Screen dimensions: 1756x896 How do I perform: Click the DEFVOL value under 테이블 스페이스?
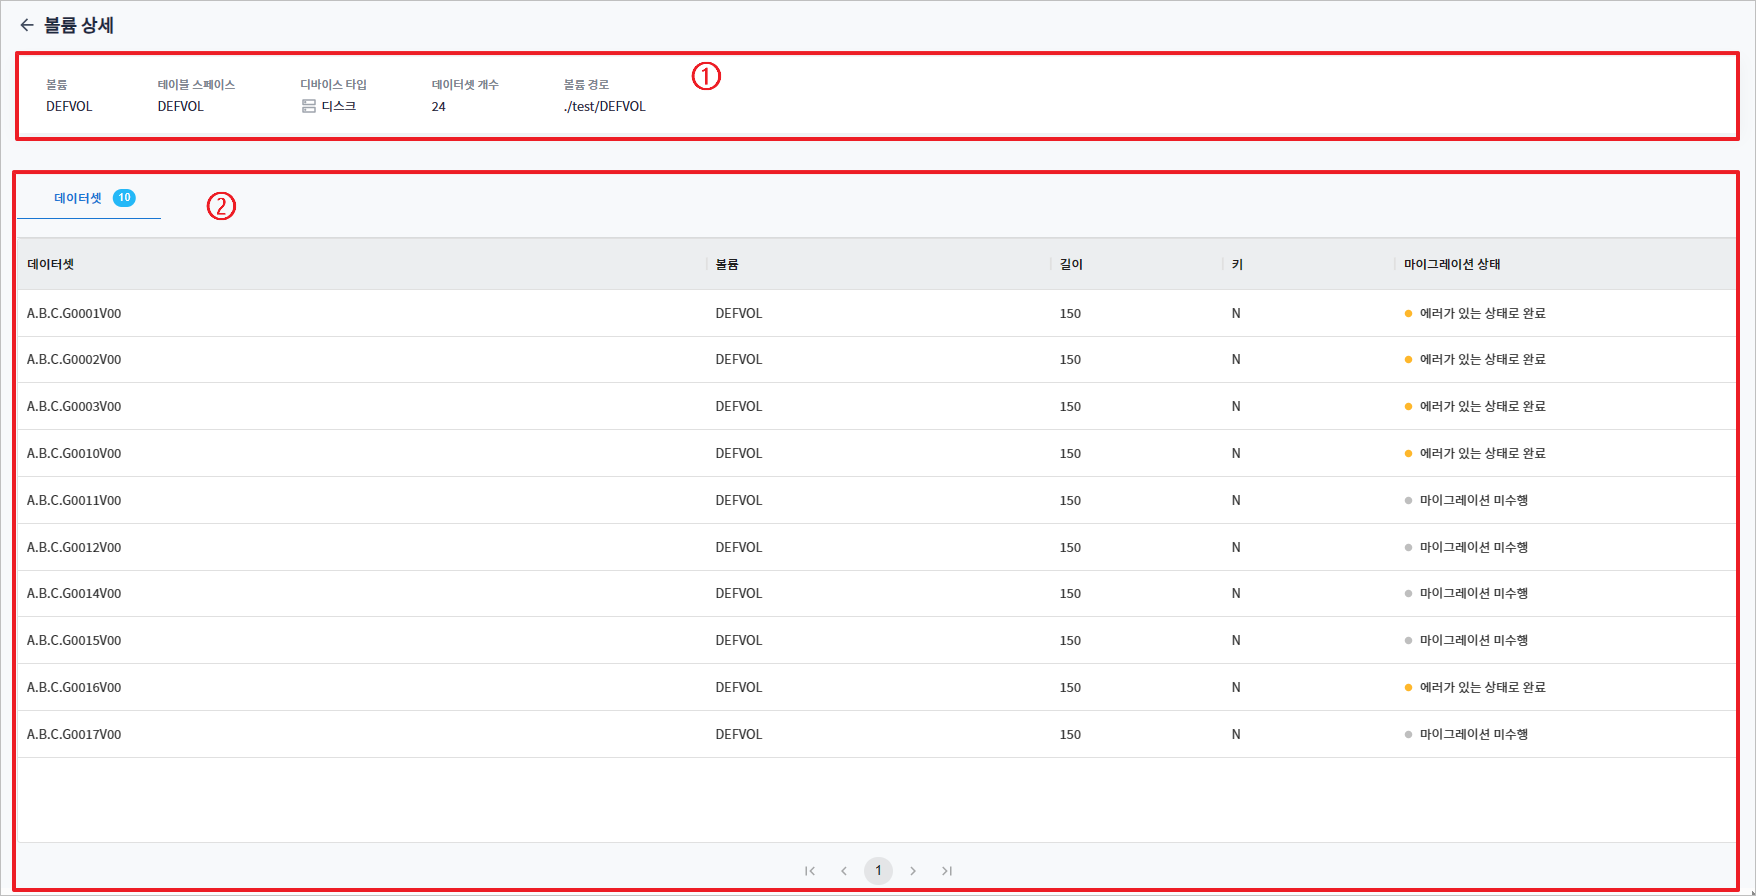click(x=180, y=106)
